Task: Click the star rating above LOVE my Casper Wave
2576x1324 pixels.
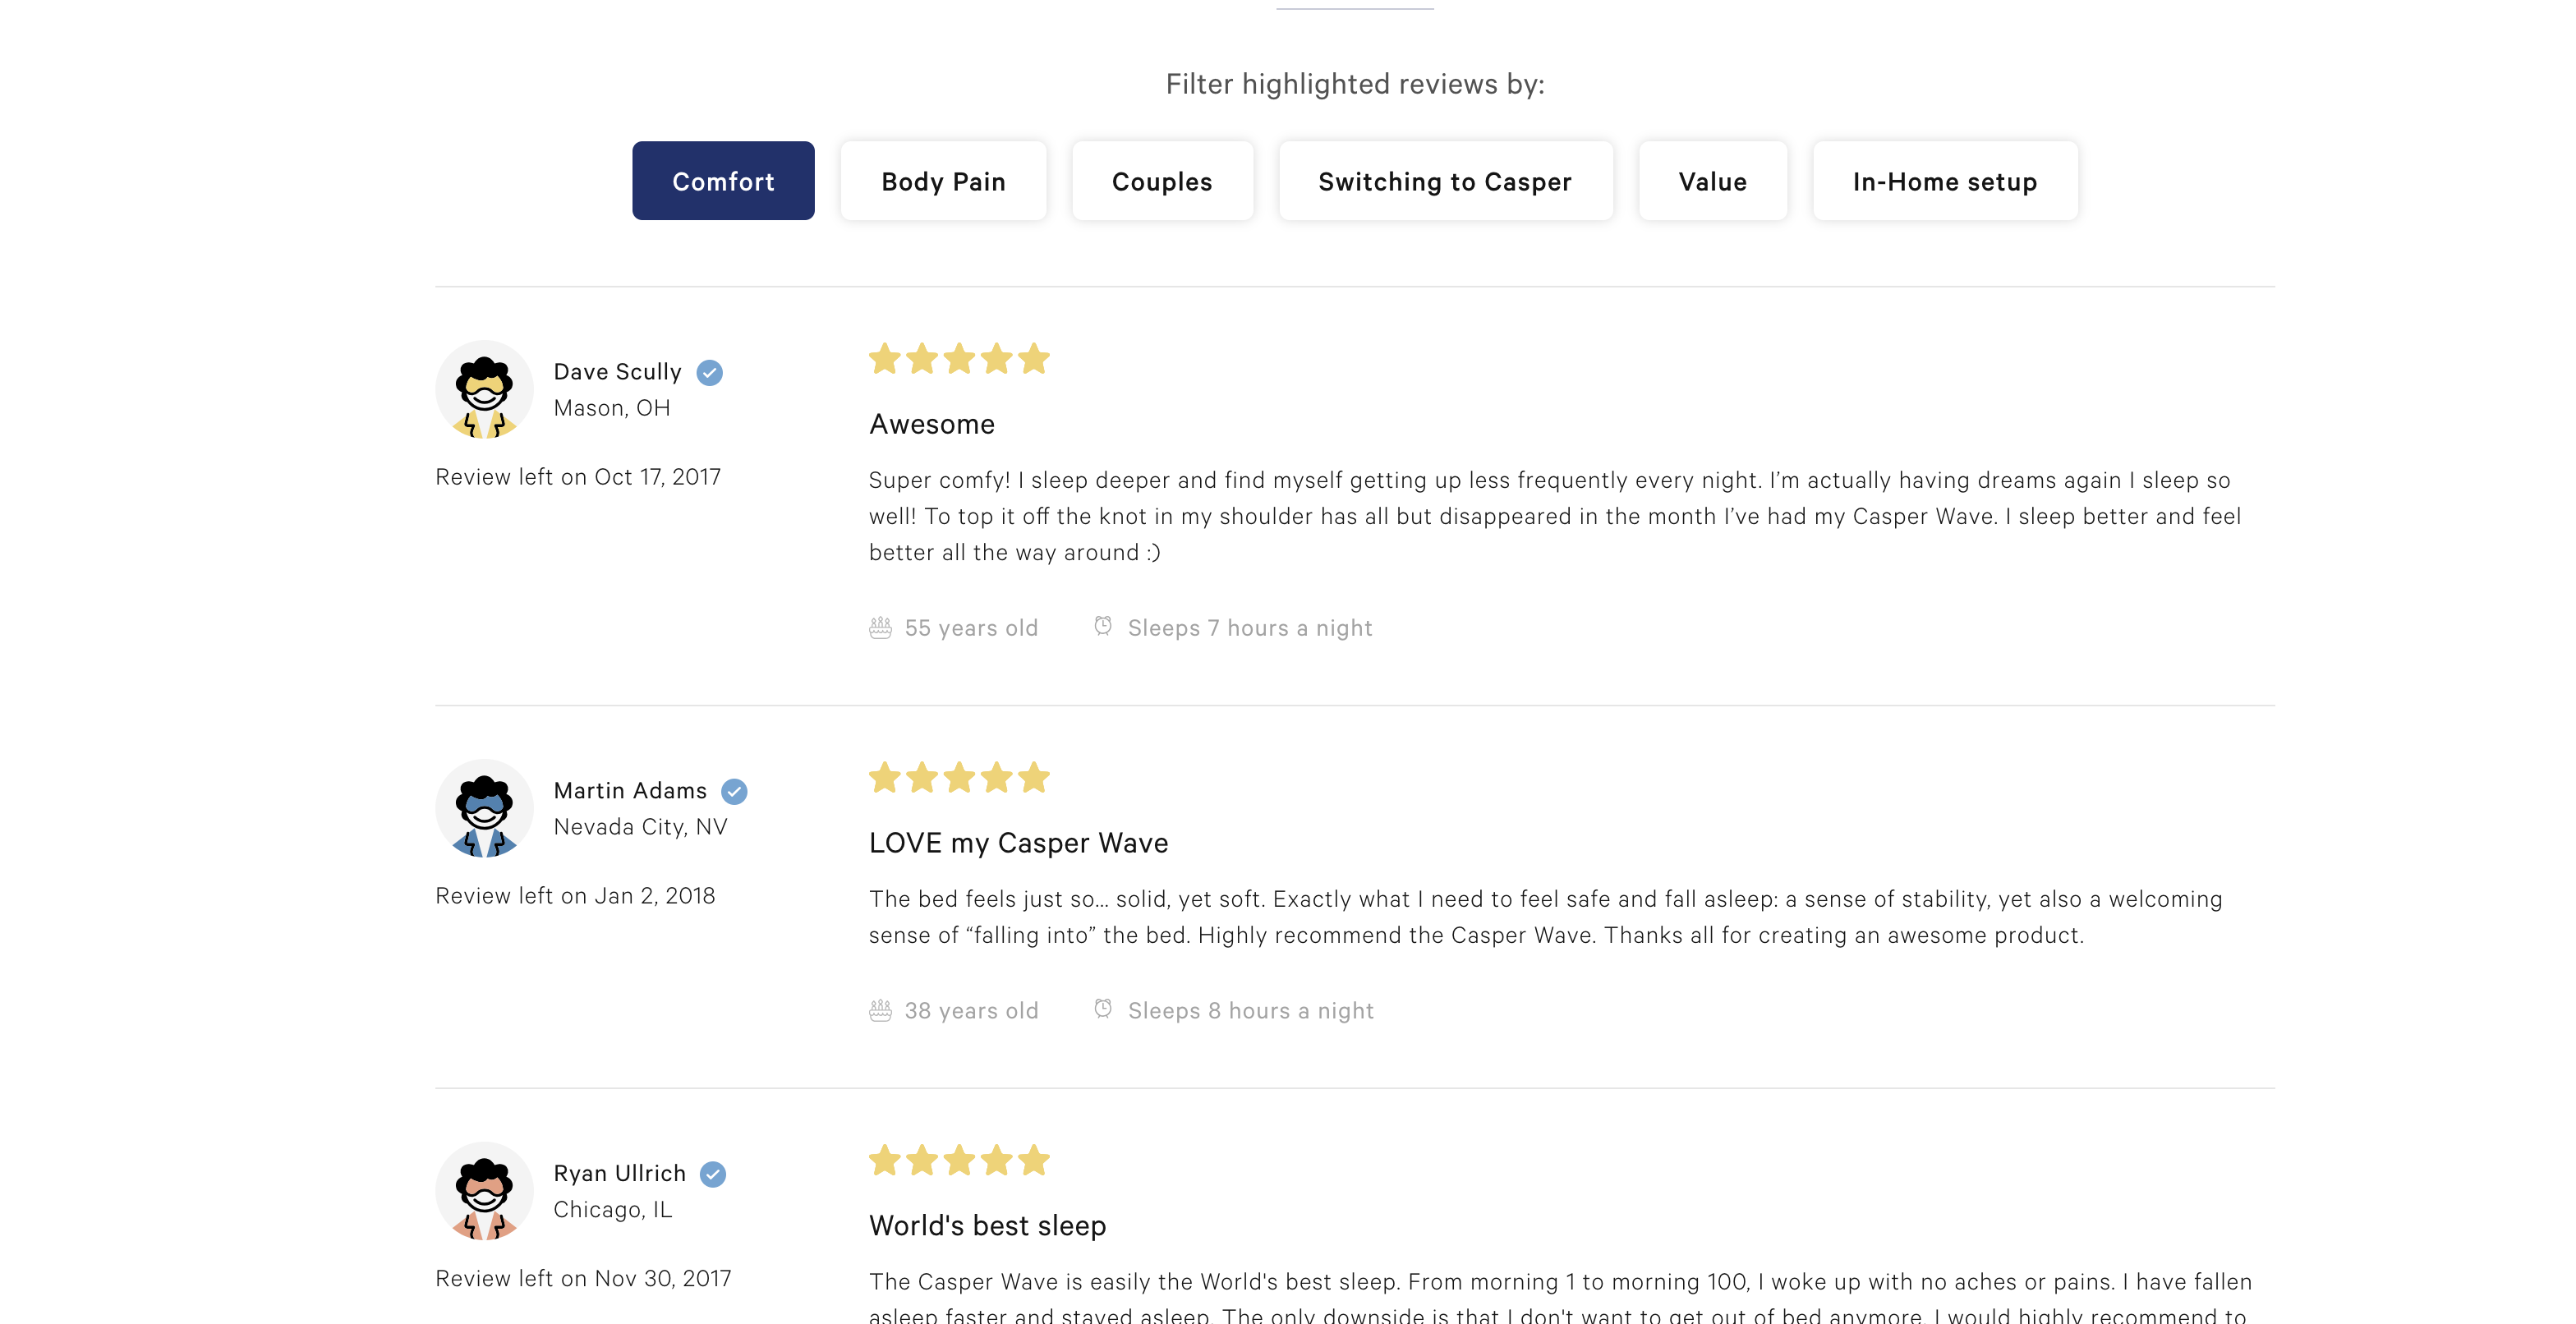Action: (x=959, y=777)
